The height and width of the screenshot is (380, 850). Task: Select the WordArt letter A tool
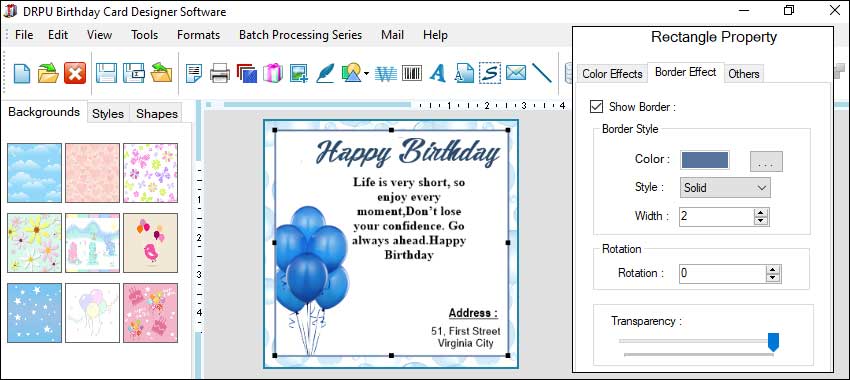[x=438, y=73]
